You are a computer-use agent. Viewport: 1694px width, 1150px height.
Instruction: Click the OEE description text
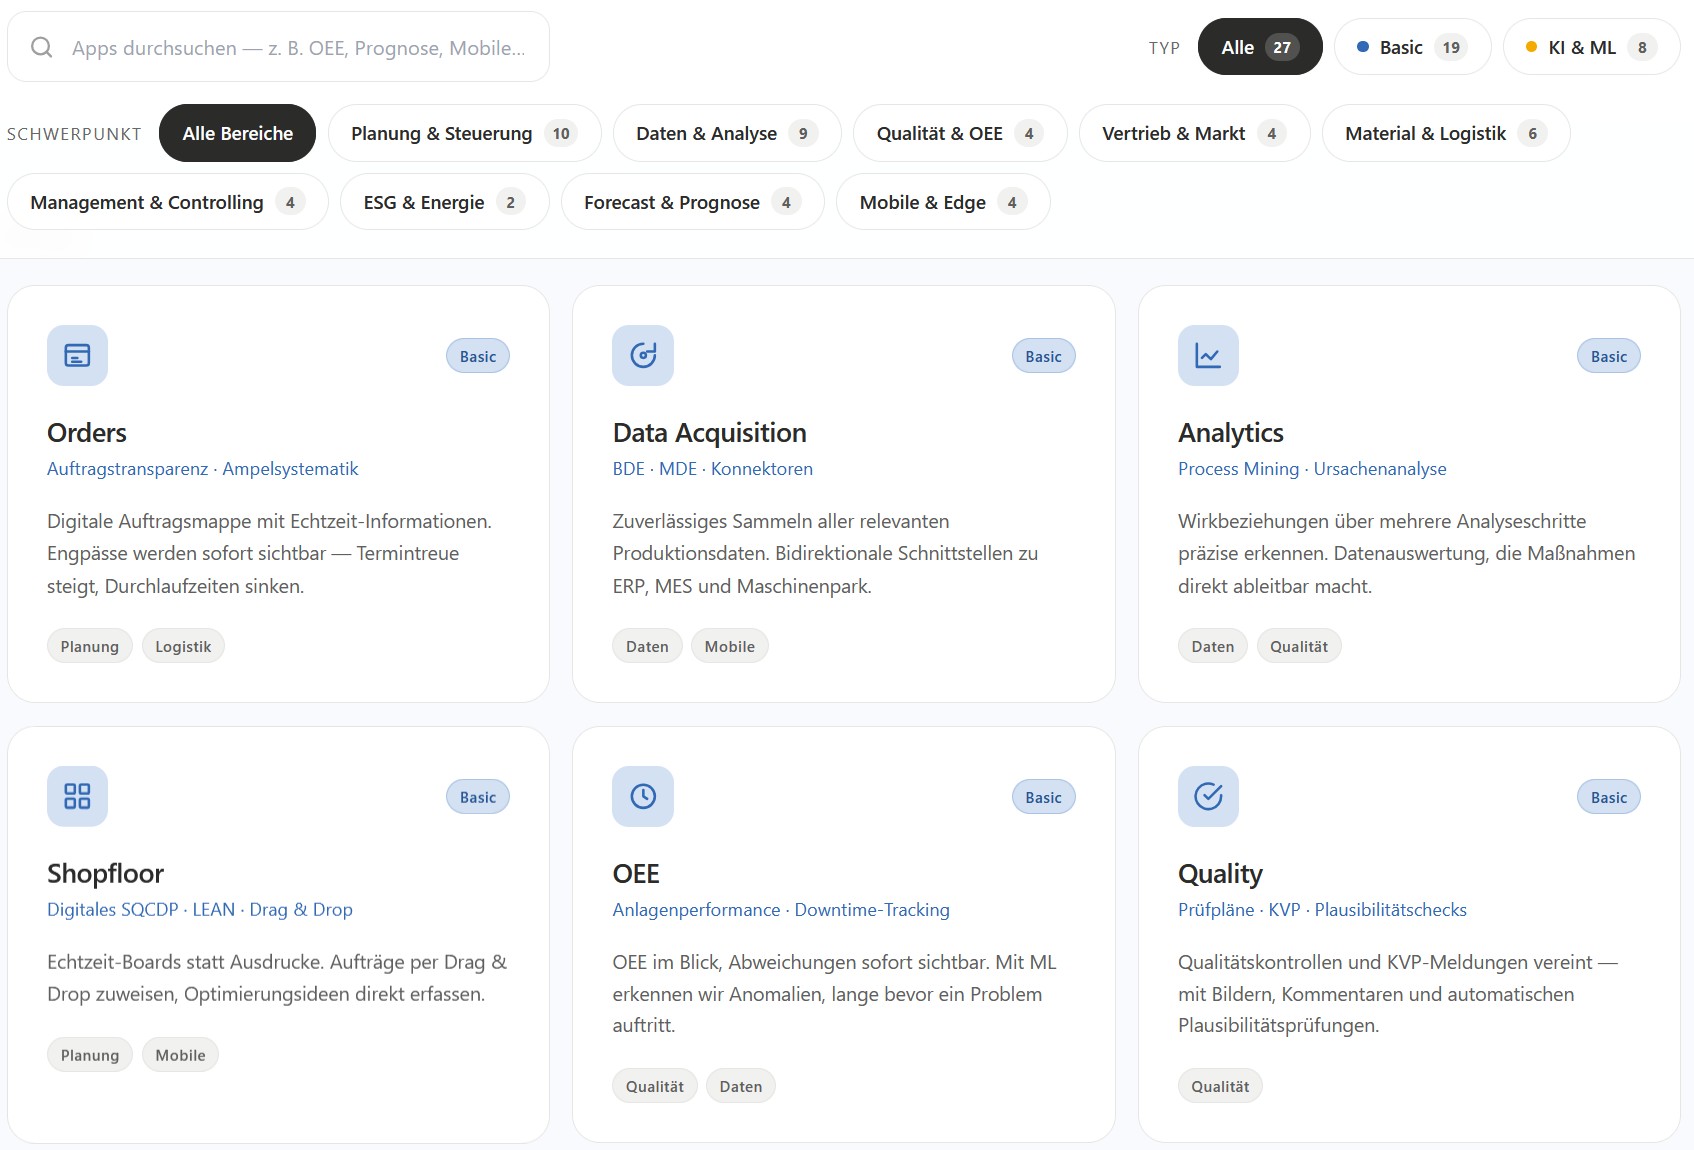click(x=834, y=993)
